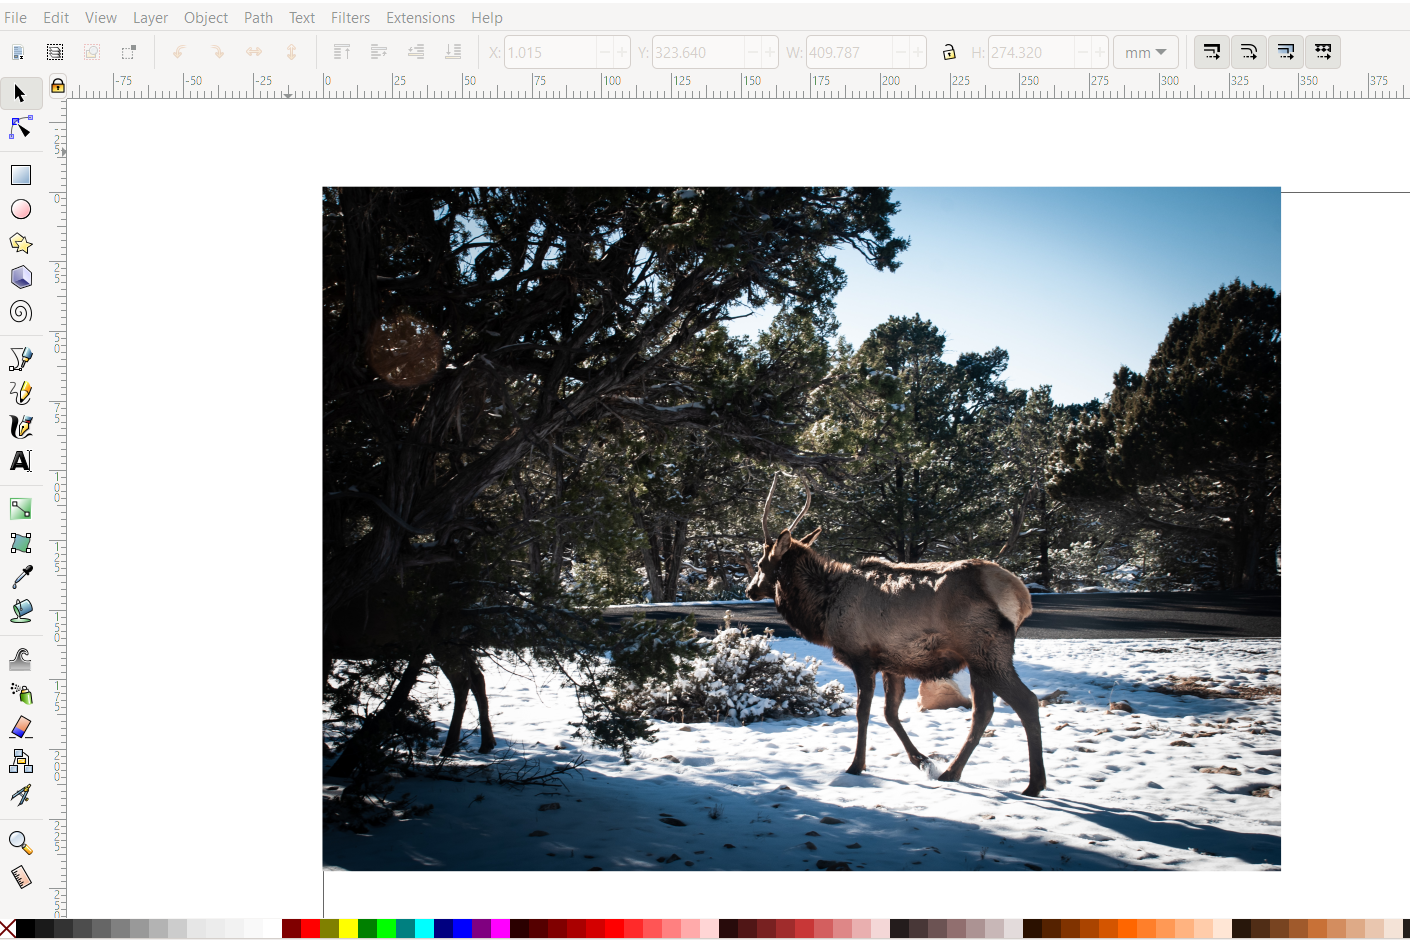
Task: Open the Path menu
Action: coord(258,17)
